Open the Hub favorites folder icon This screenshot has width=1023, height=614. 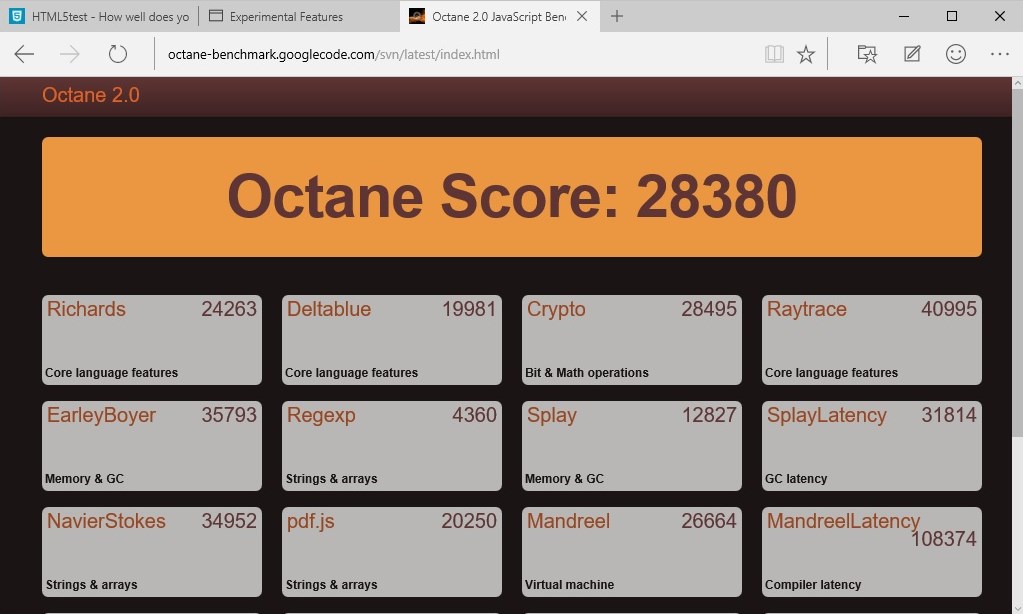pos(867,54)
